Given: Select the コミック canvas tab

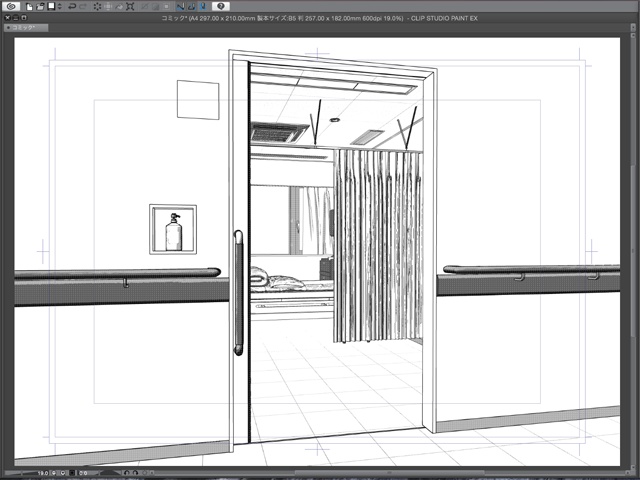Looking at the screenshot, I should pyautogui.click(x=26, y=28).
